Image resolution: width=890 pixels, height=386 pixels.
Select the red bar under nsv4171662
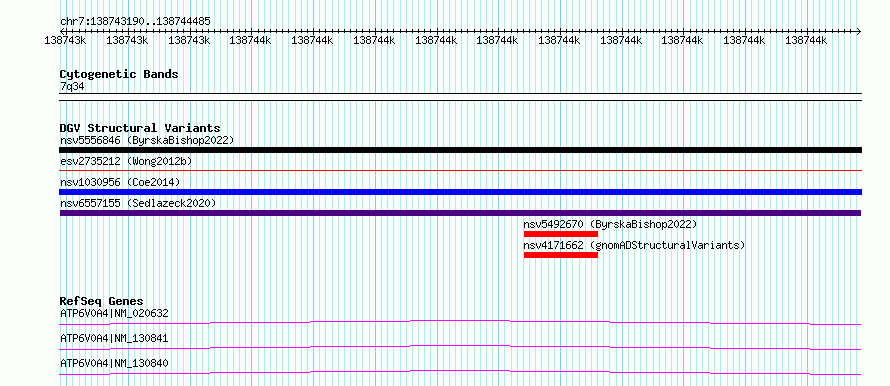tap(561, 255)
